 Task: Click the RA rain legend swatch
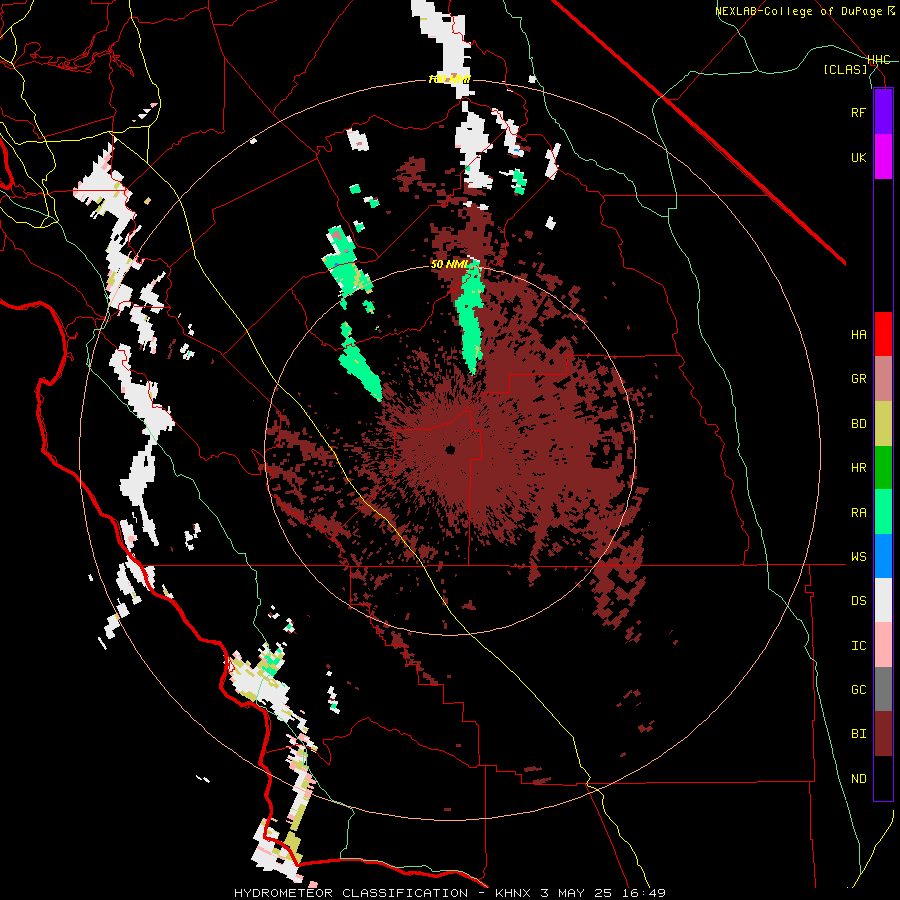(x=883, y=512)
